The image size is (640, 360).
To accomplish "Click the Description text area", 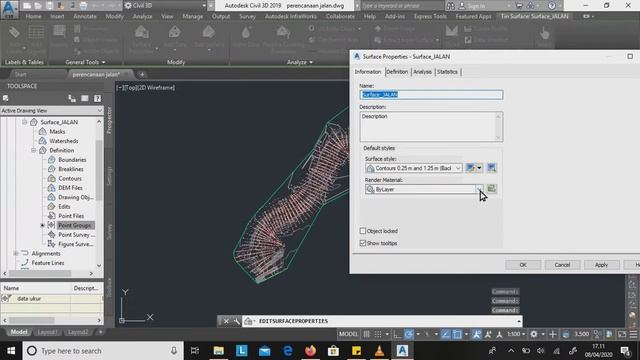I will [x=431, y=127].
